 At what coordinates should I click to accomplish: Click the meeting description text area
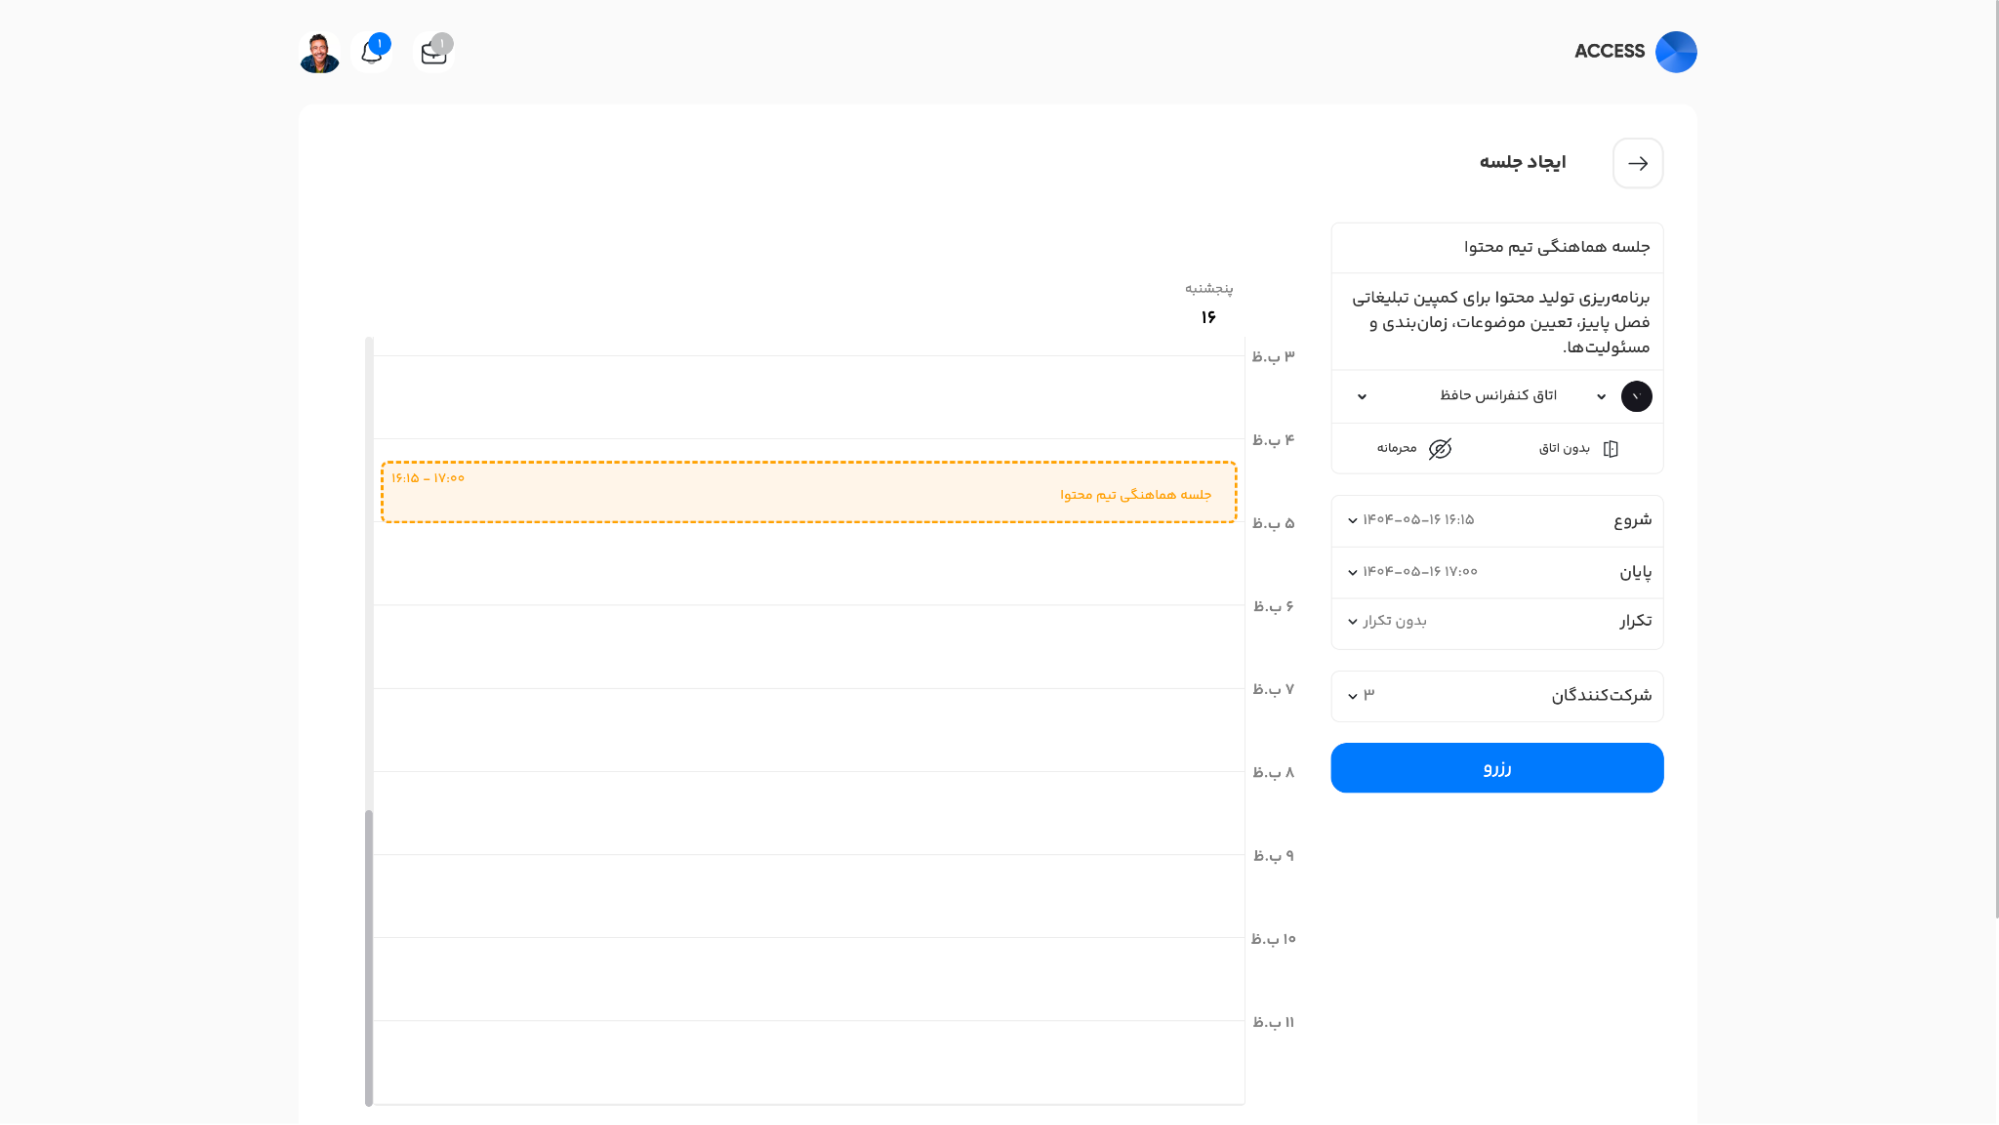click(x=1496, y=322)
